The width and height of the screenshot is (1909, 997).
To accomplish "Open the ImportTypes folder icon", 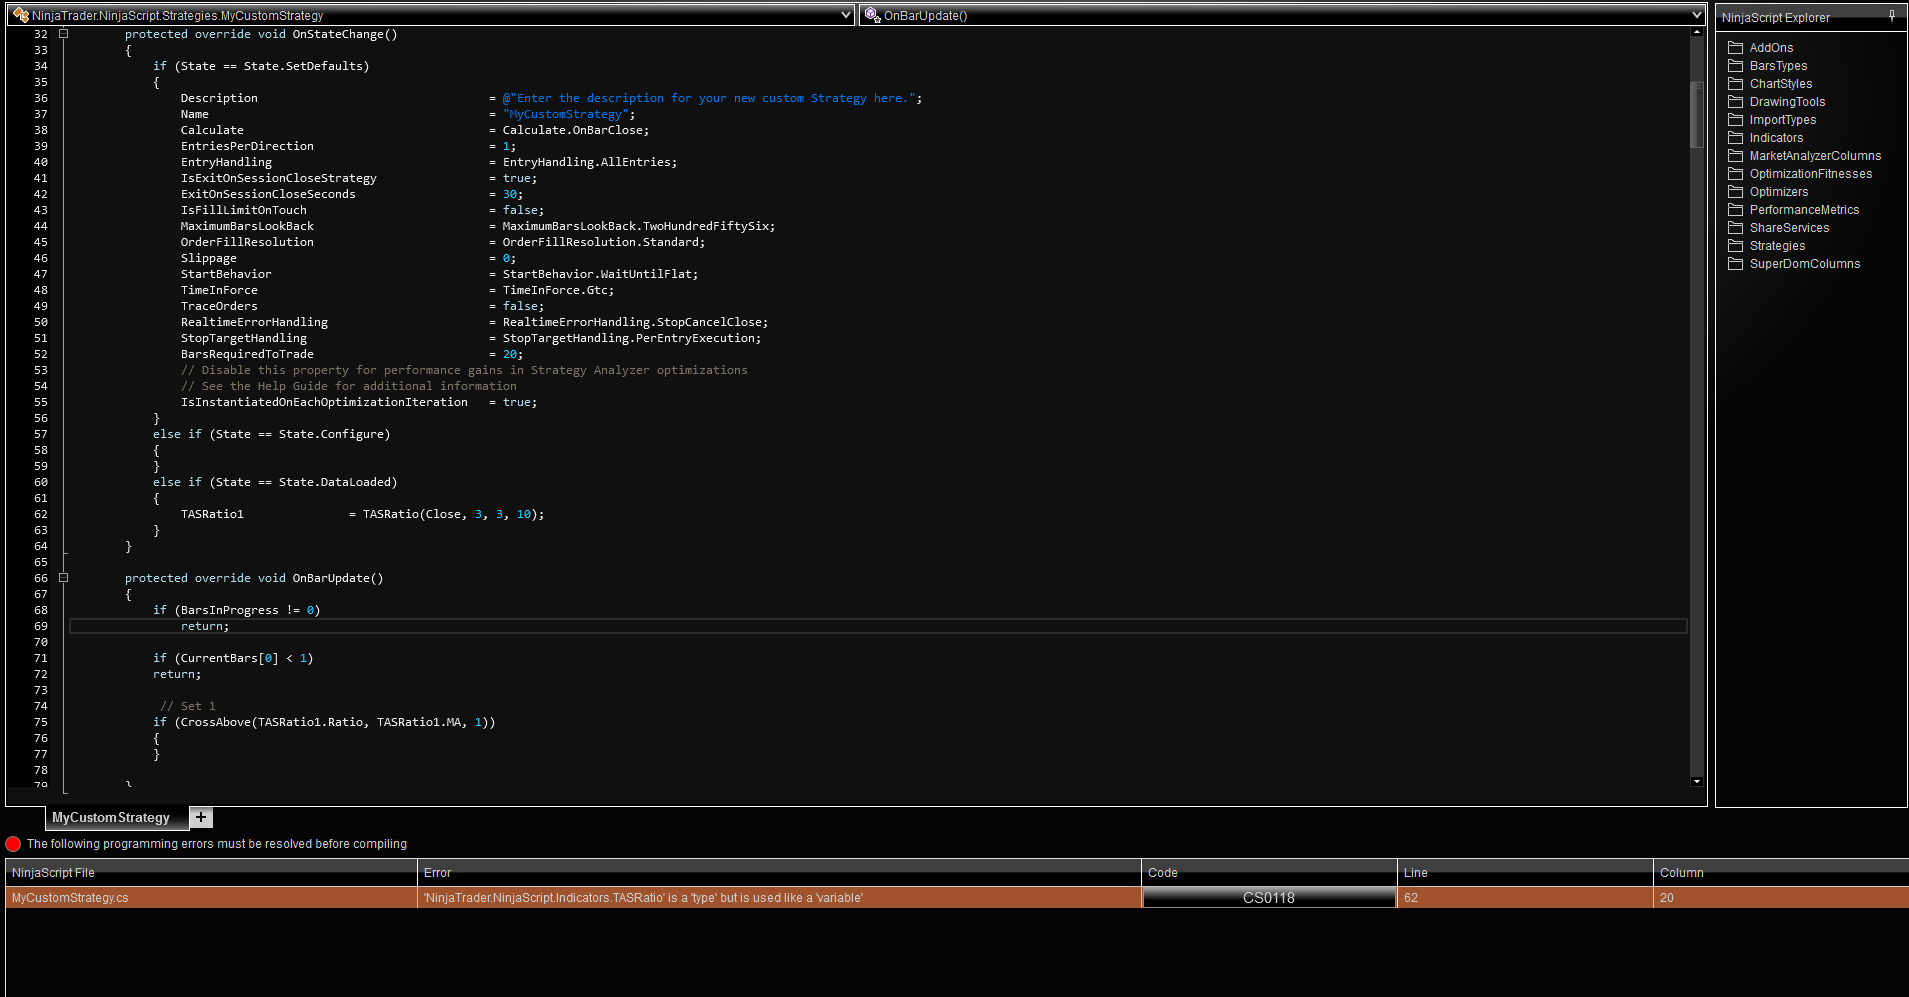I will 1735,120.
